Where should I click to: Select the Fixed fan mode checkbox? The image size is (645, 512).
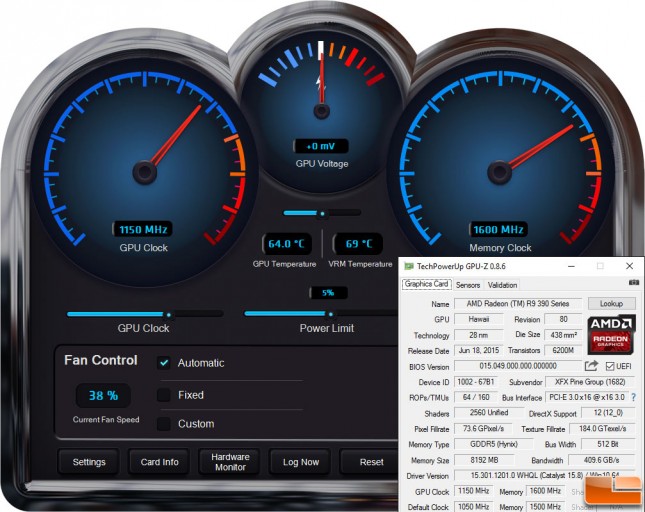(164, 395)
